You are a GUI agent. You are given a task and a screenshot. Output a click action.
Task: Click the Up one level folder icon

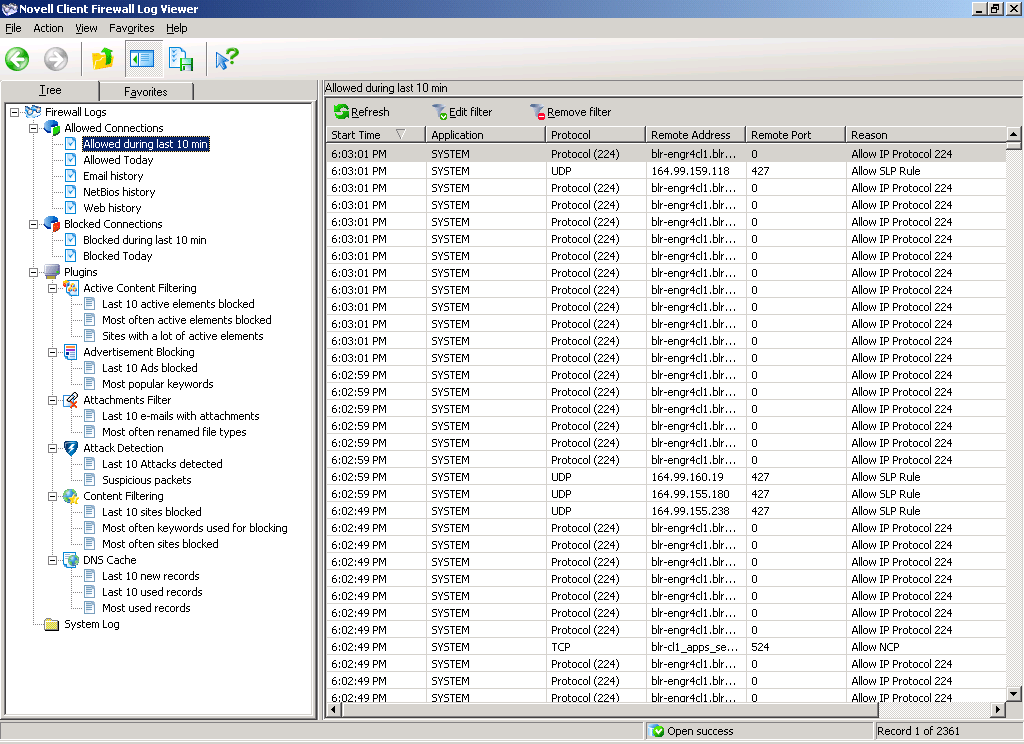coord(102,59)
